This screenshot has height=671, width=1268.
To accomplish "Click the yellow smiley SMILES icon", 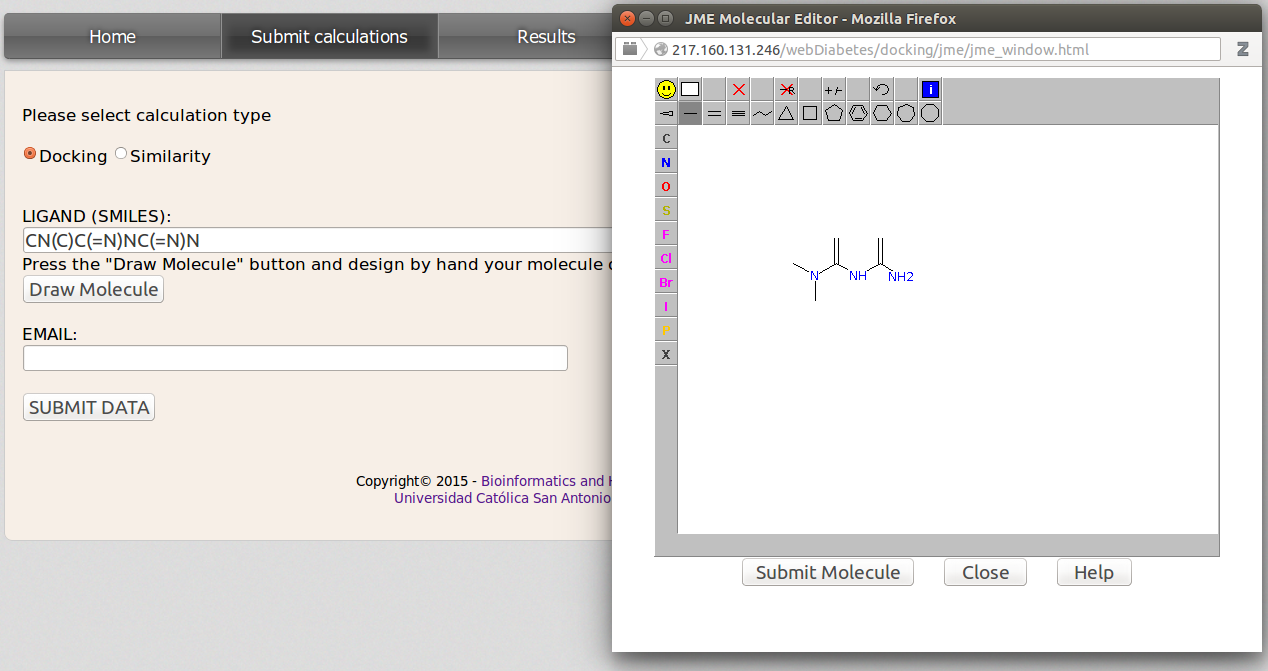I will 666,89.
